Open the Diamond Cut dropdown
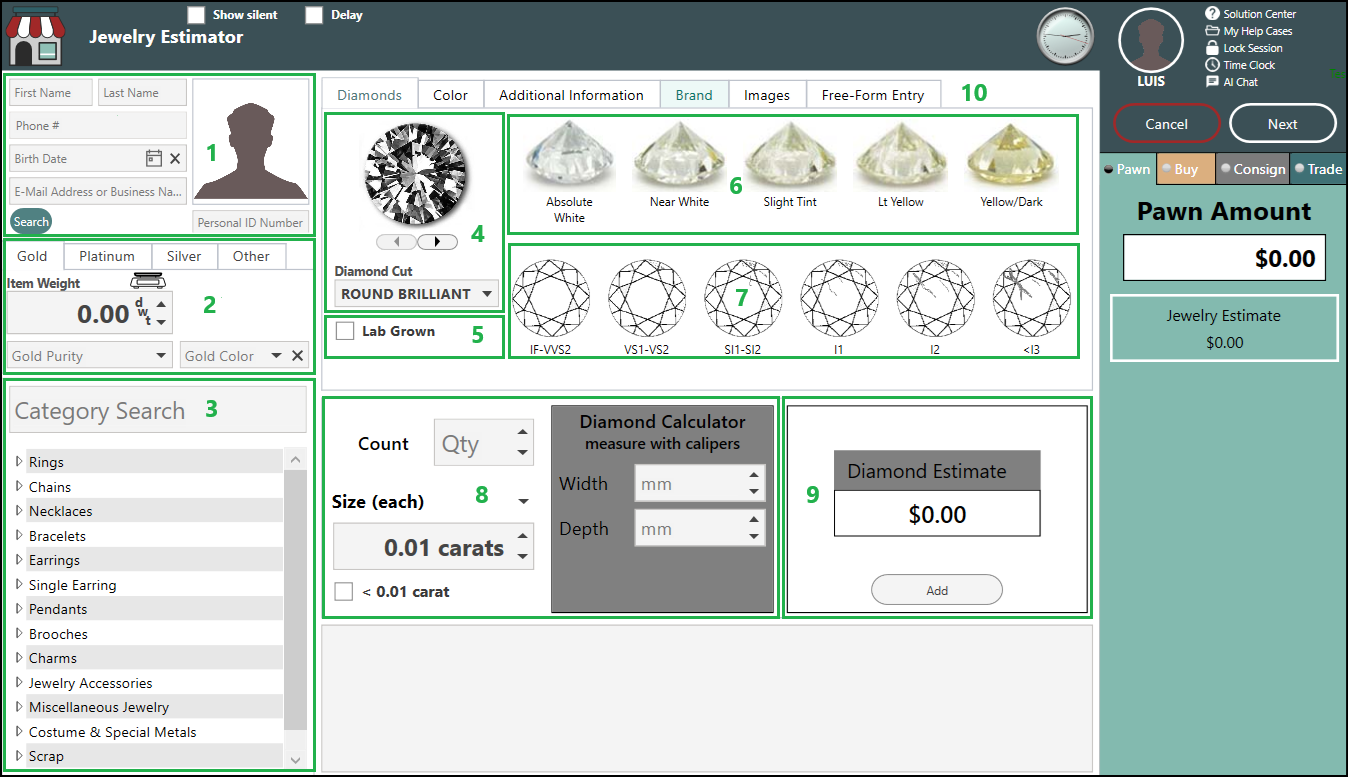 [x=416, y=294]
